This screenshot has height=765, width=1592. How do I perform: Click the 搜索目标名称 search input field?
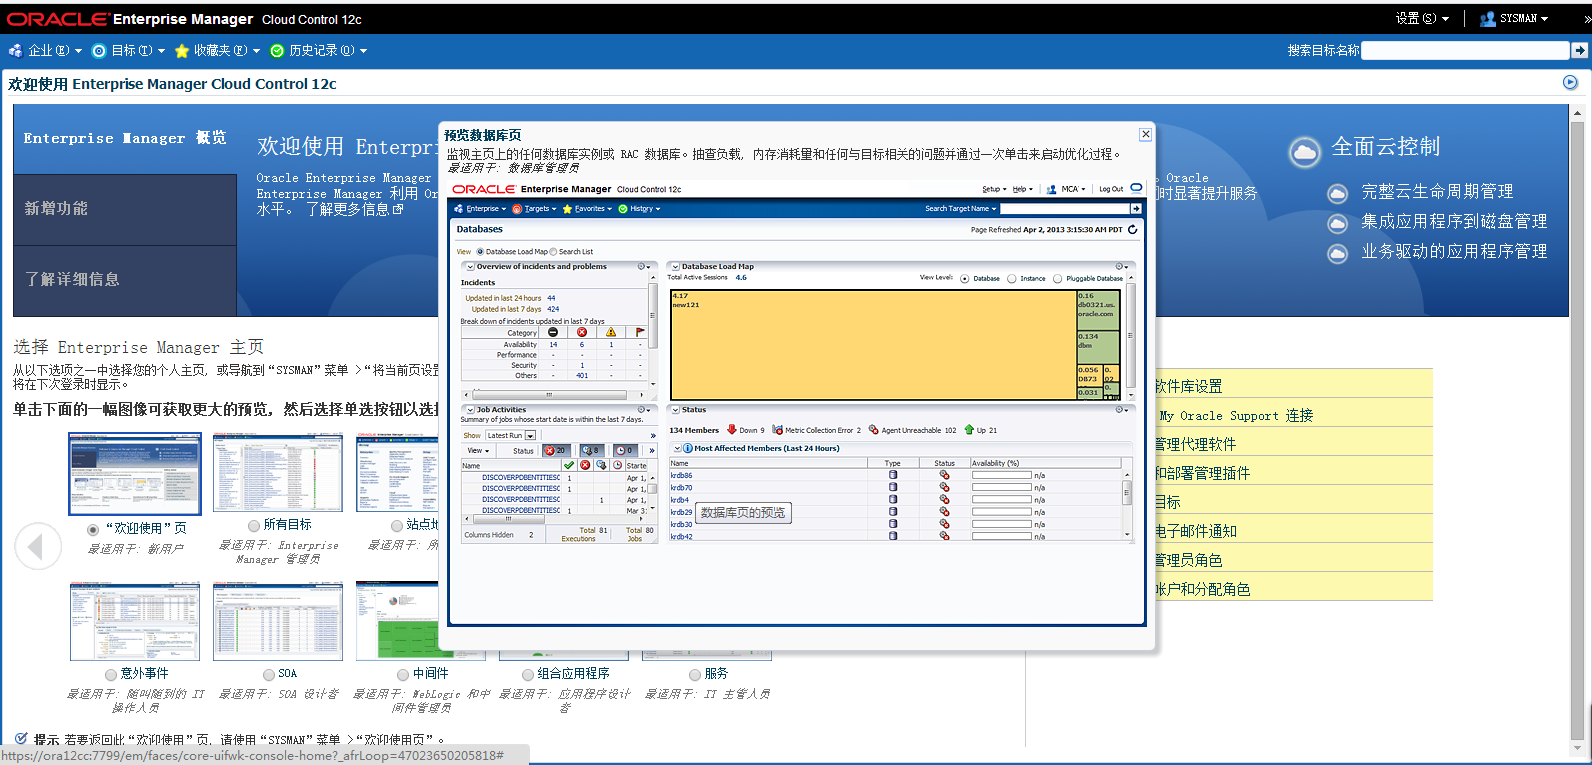pos(1465,50)
